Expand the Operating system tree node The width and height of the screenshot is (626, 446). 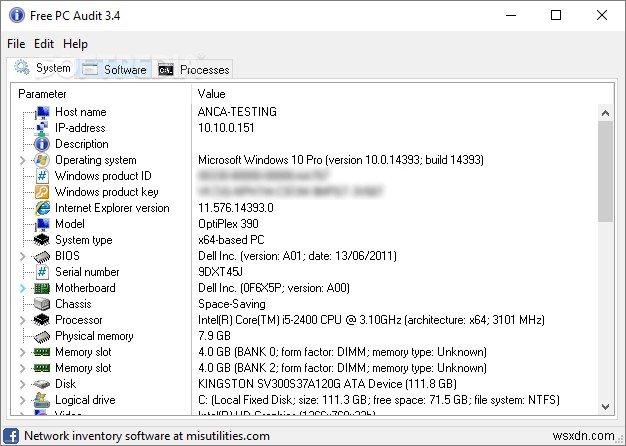(23, 160)
